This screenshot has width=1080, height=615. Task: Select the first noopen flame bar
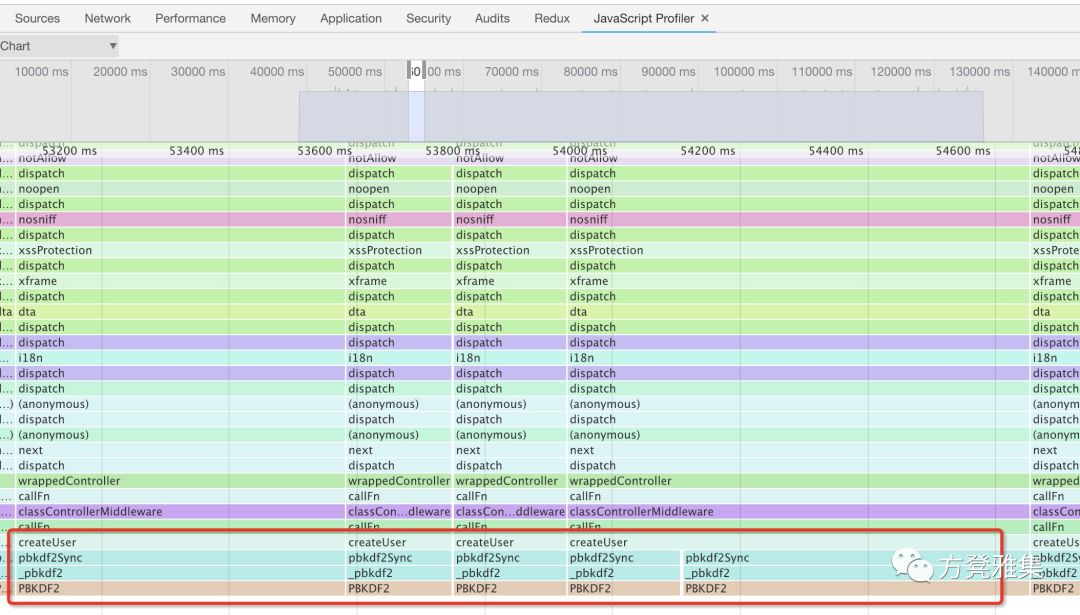coord(179,189)
